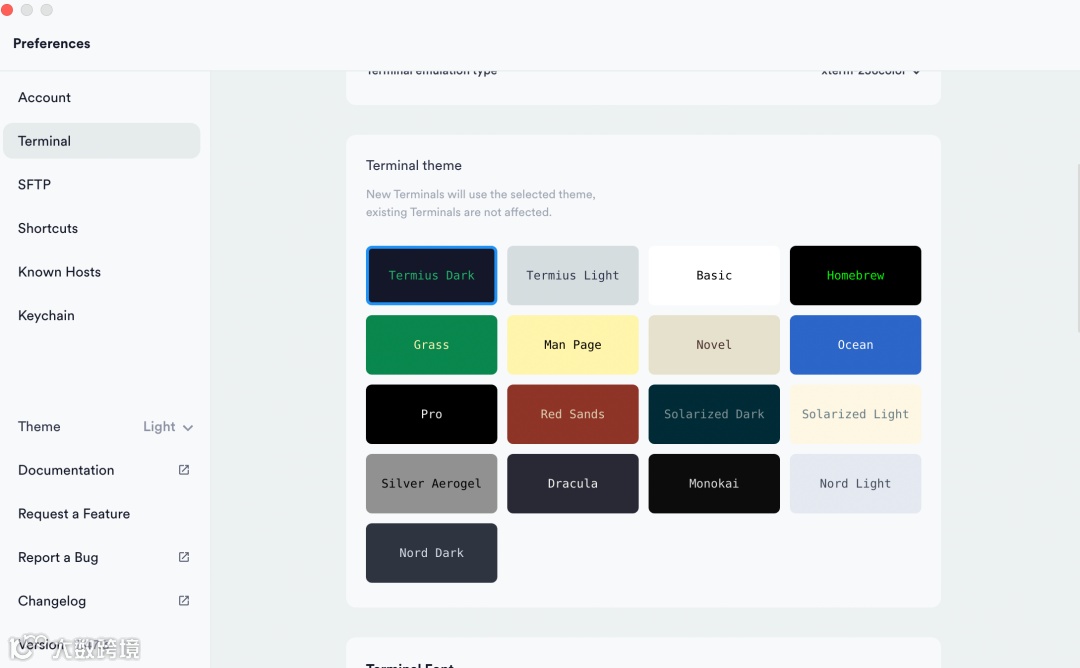The height and width of the screenshot is (668, 1080).
Task: Pick the Grass terminal theme
Action: coord(431,345)
